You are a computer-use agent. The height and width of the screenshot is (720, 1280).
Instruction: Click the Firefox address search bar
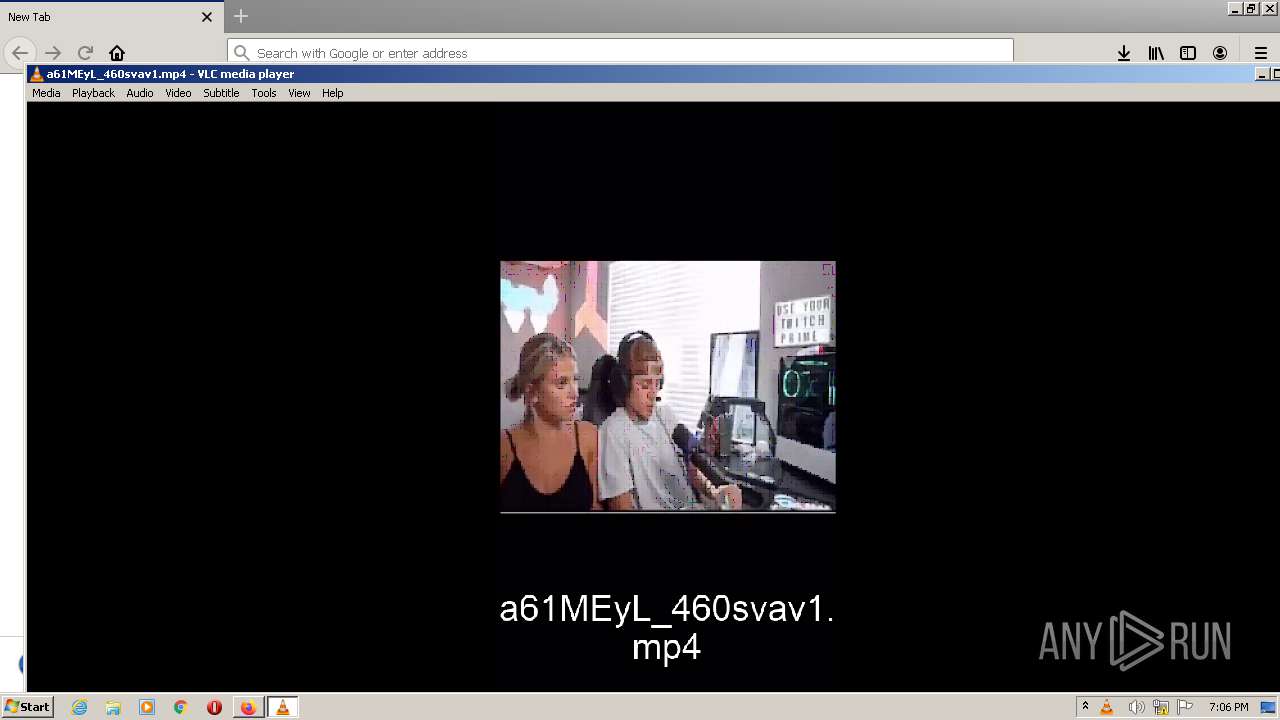coord(620,53)
